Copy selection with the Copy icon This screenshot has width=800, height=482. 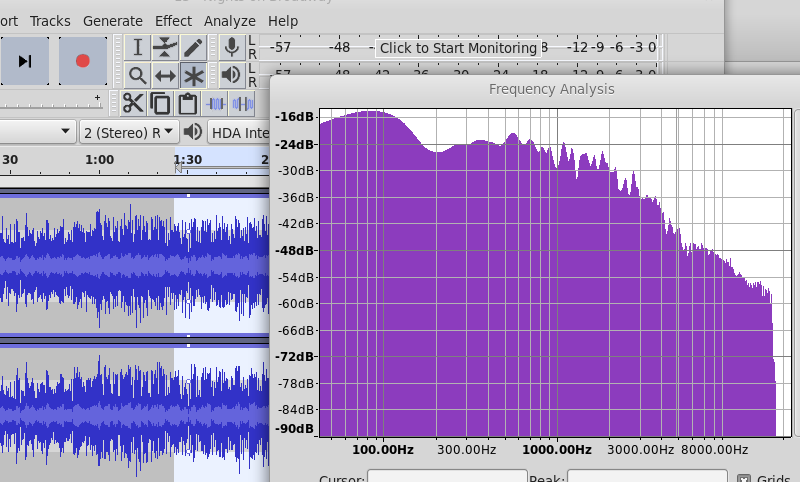tap(161, 104)
